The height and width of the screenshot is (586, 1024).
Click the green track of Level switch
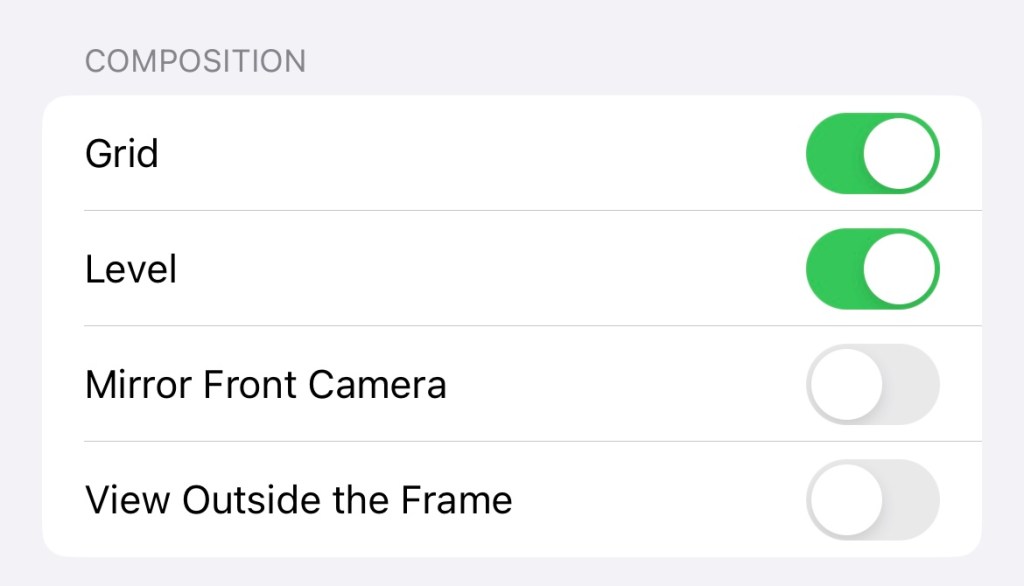point(832,269)
